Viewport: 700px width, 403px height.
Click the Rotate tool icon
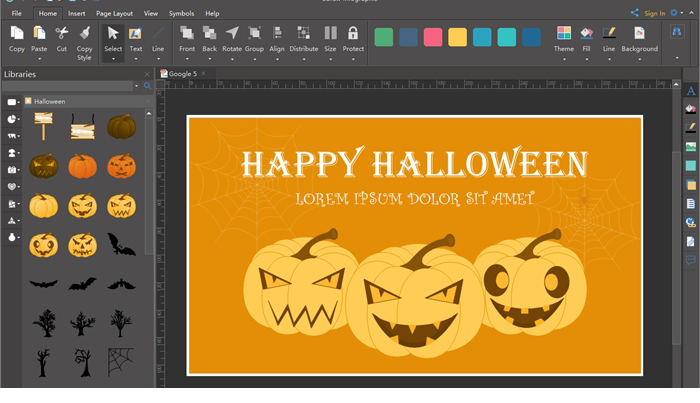(232, 33)
